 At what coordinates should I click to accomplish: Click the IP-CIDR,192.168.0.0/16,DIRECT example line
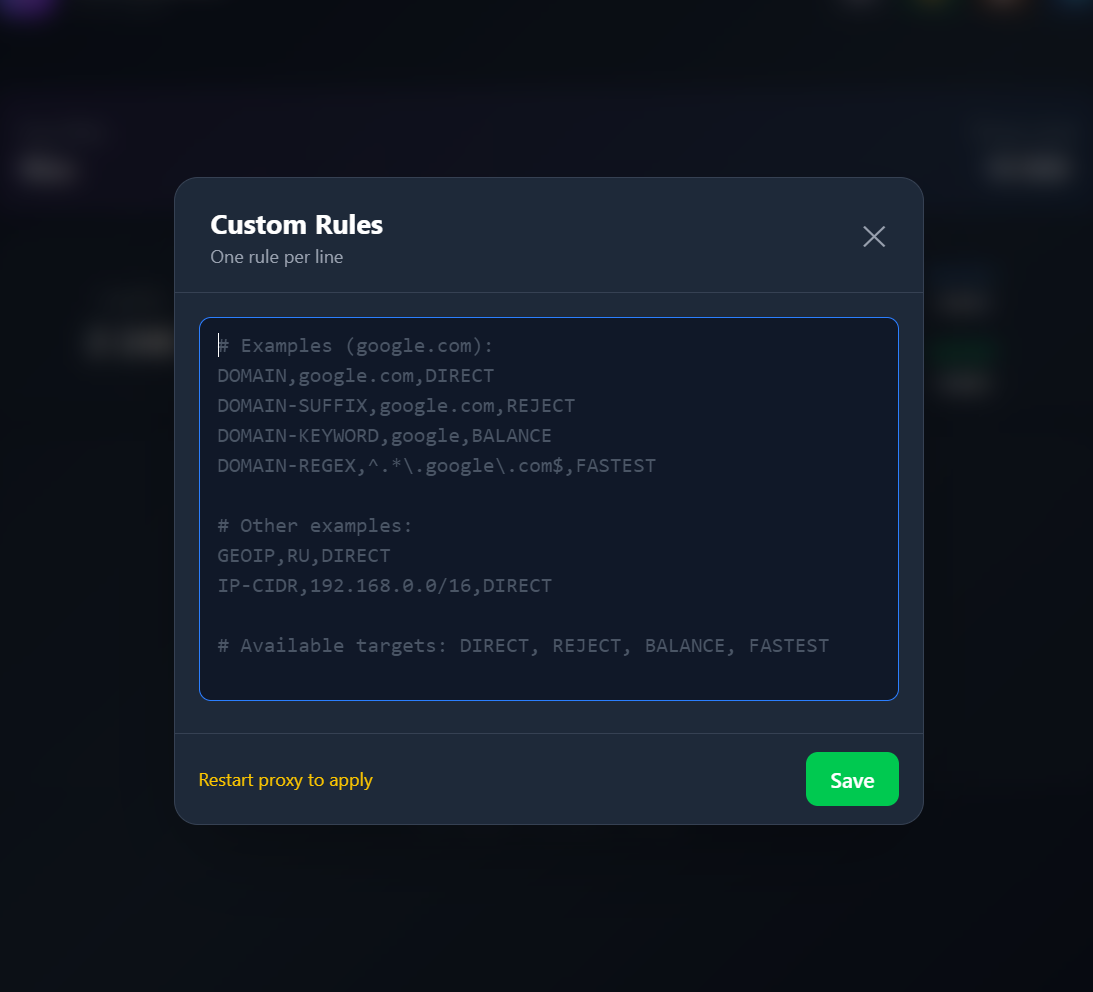pos(384,586)
